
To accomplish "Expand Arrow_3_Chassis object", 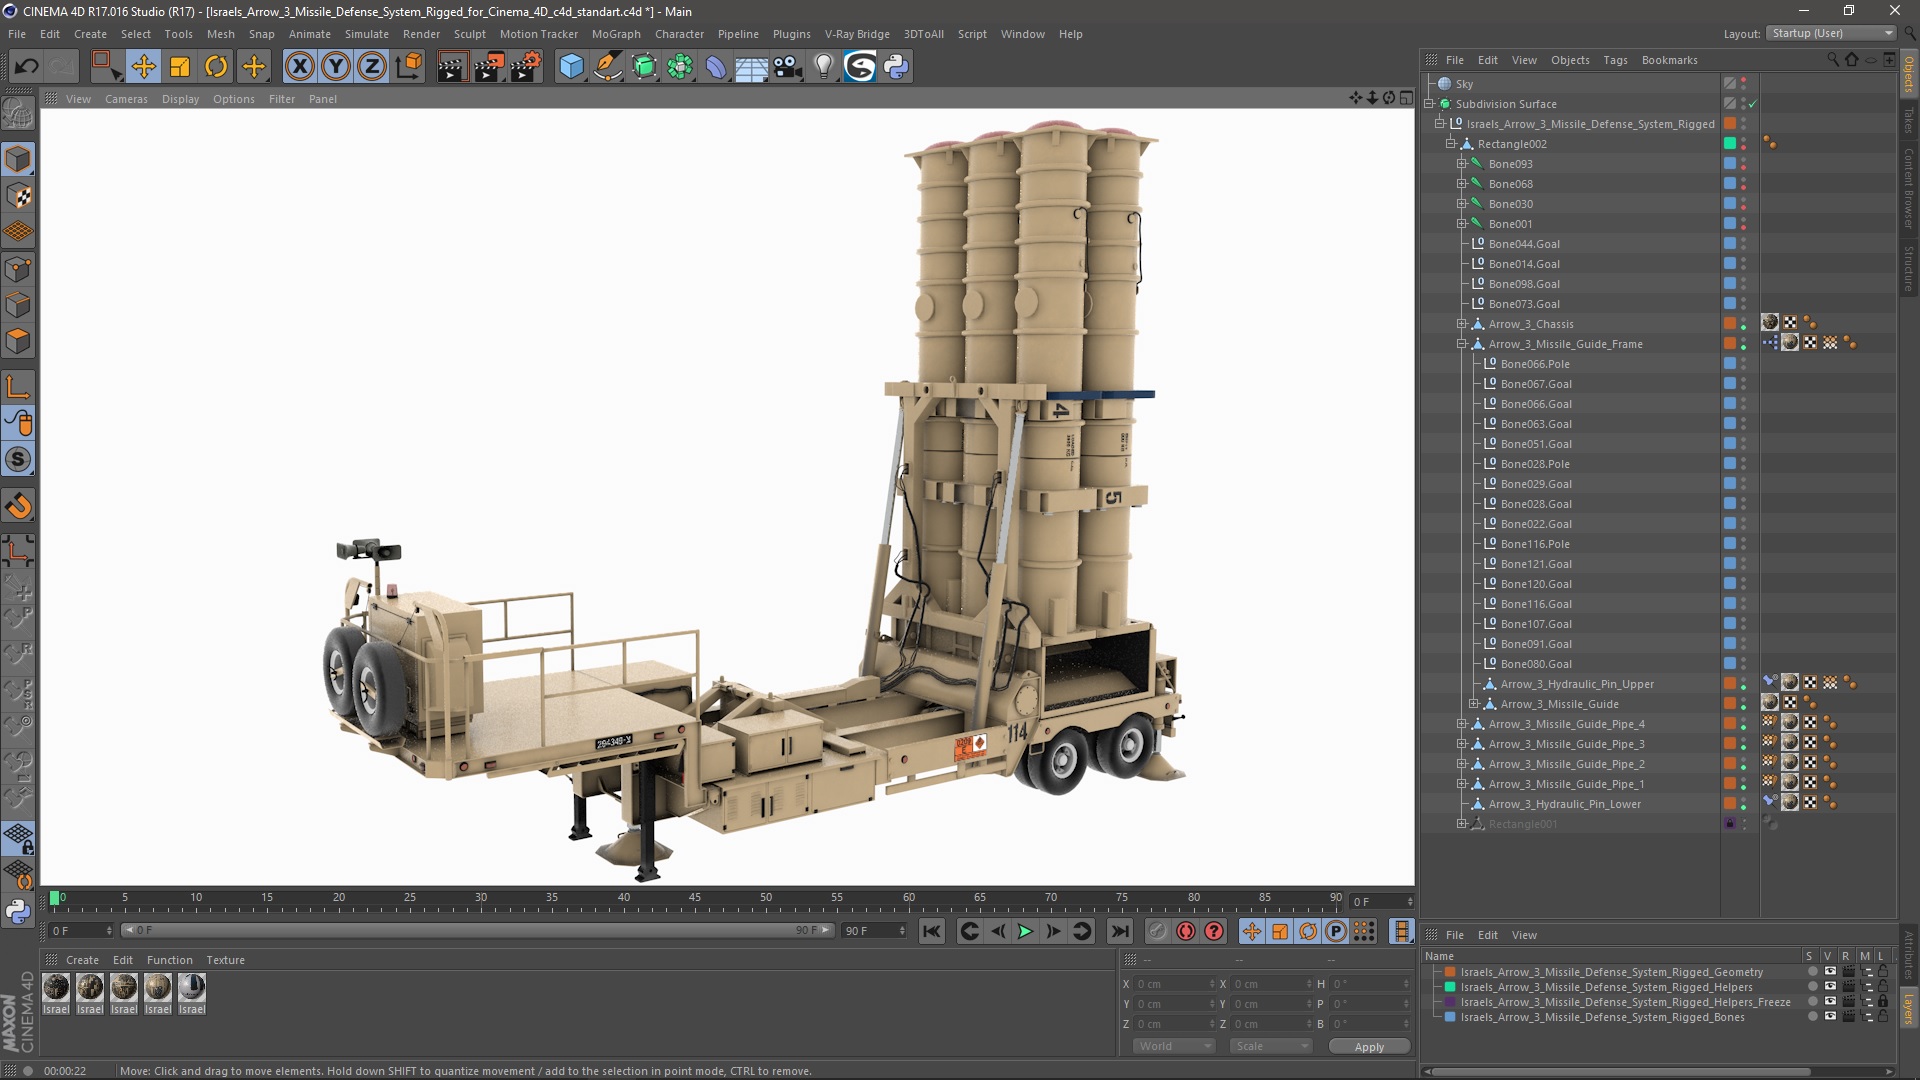I will [x=1461, y=324].
